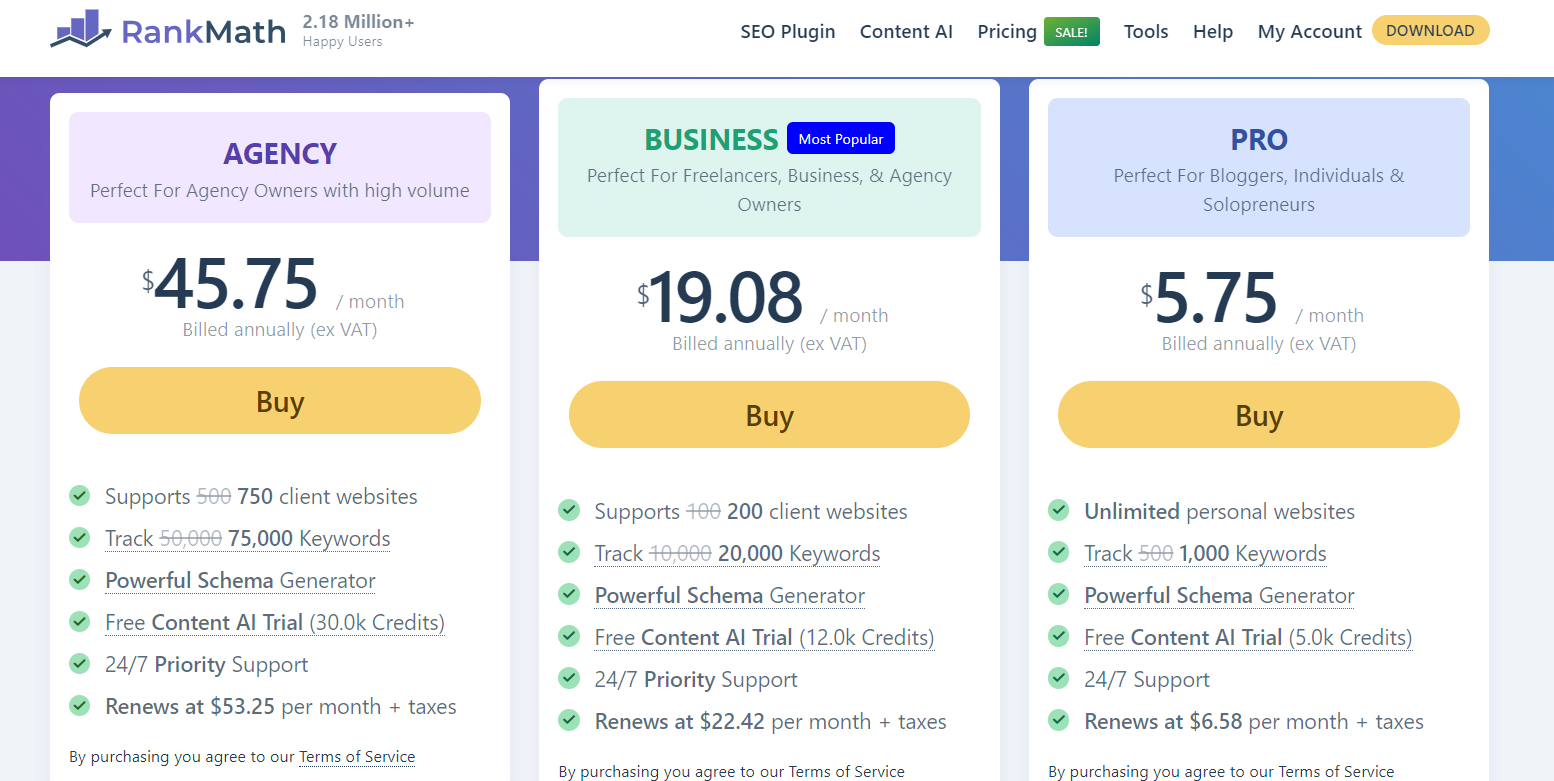
Task: Click checkmark beside Business Powerful Schema Generator
Action: [x=569, y=594]
